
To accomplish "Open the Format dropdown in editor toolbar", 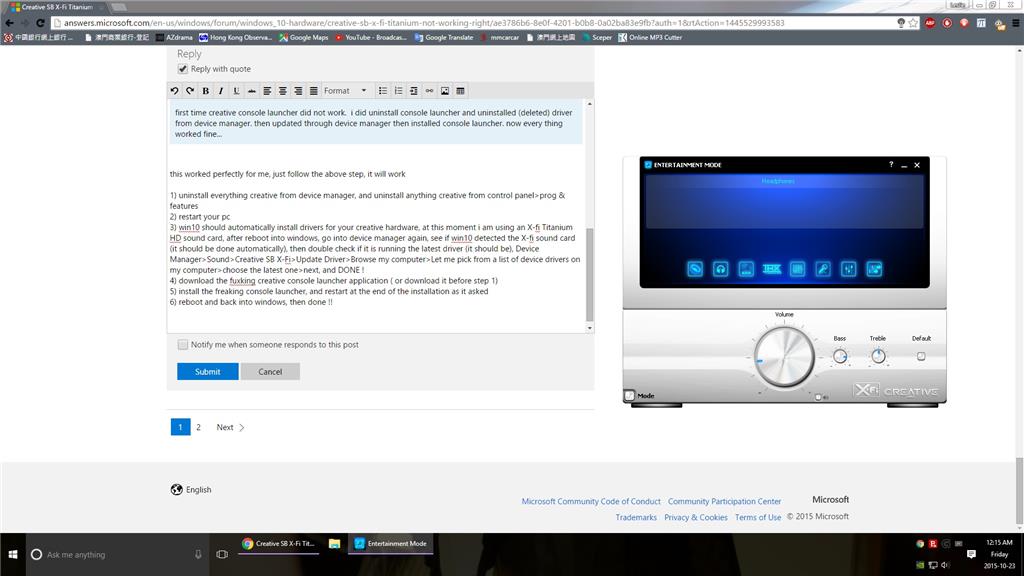I will click(x=345, y=91).
